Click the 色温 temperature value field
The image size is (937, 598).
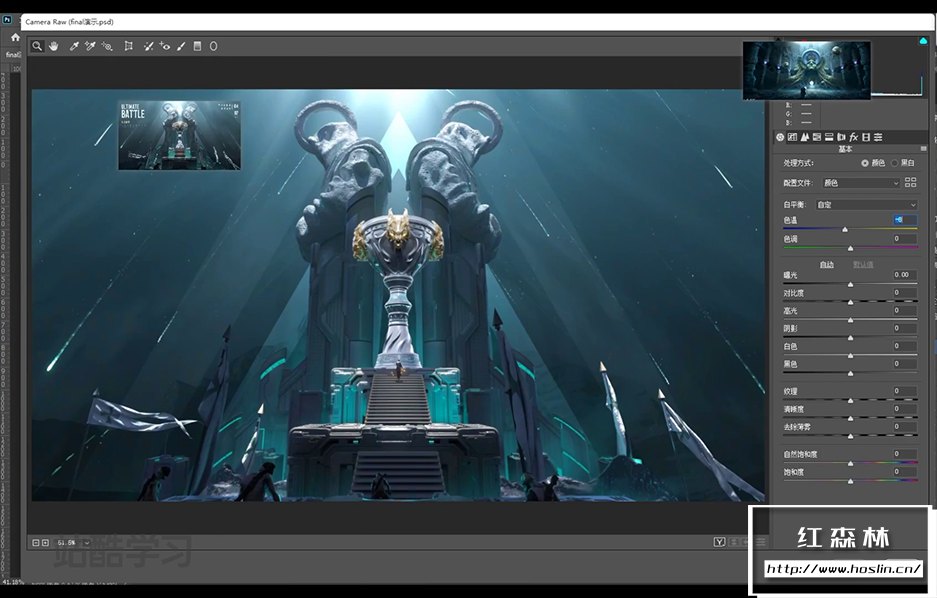(x=905, y=220)
